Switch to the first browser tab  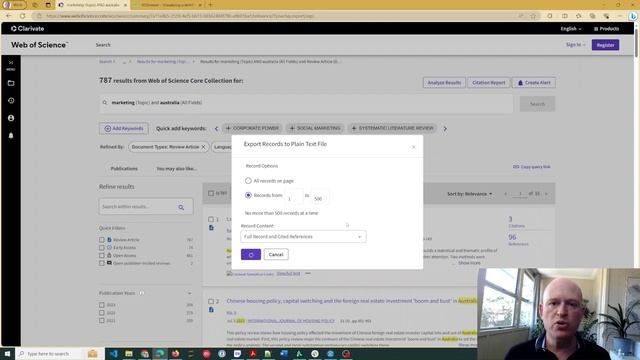(92, 5)
